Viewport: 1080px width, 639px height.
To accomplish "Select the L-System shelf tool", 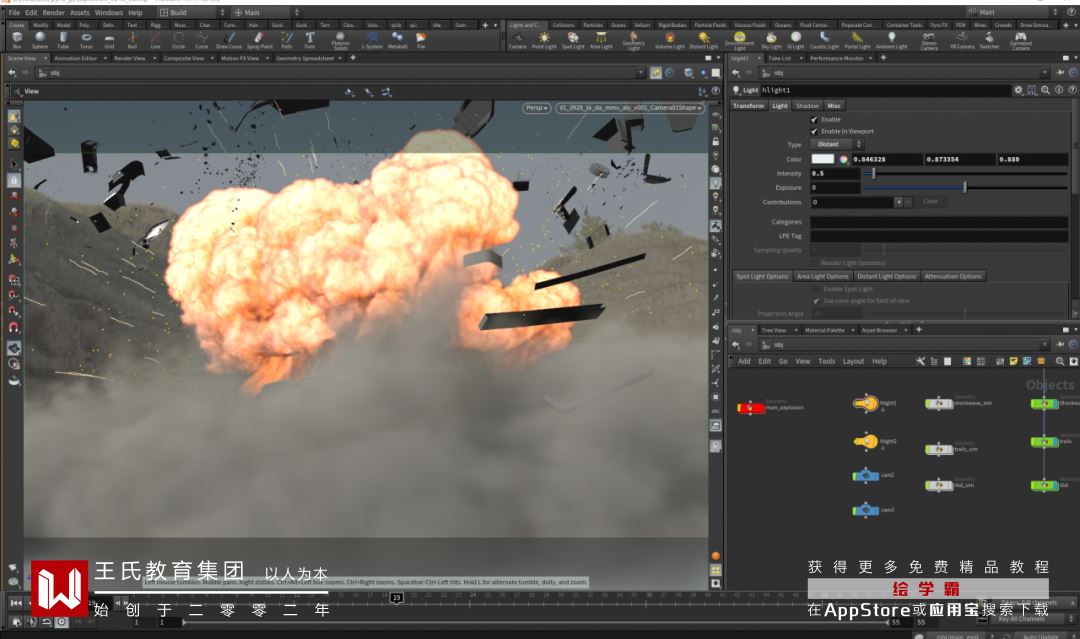I will coord(372,40).
